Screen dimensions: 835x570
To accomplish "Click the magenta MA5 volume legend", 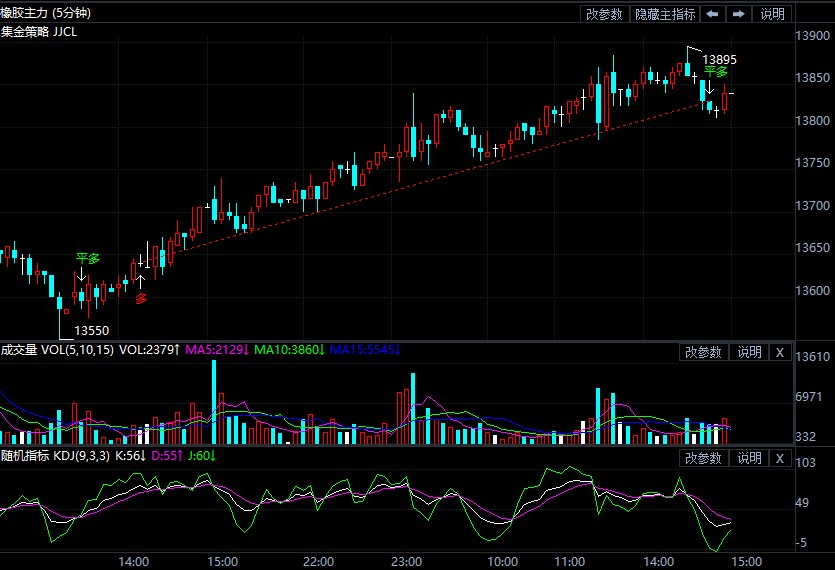I will 215,350.
